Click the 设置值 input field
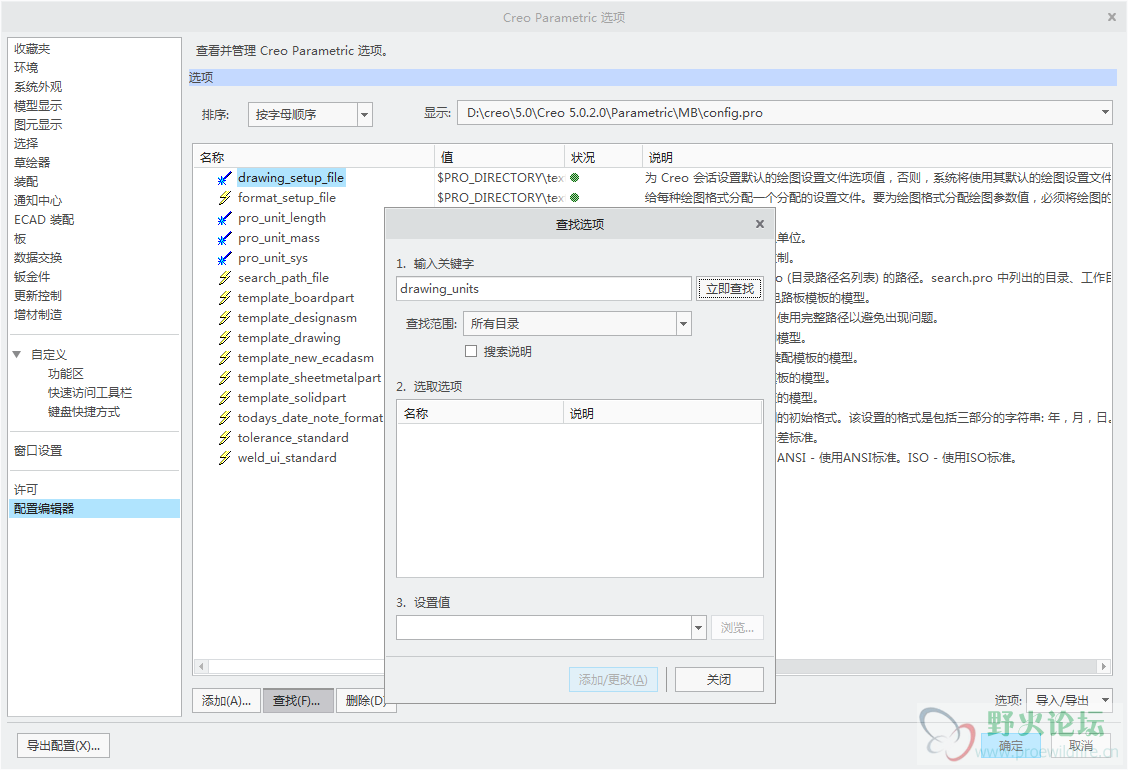1128x770 pixels. (x=544, y=628)
